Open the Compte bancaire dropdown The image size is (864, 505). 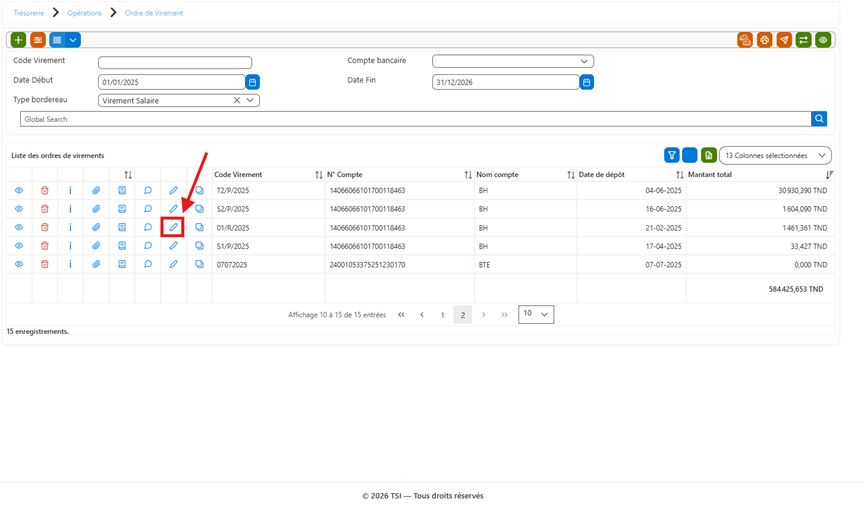click(x=512, y=61)
